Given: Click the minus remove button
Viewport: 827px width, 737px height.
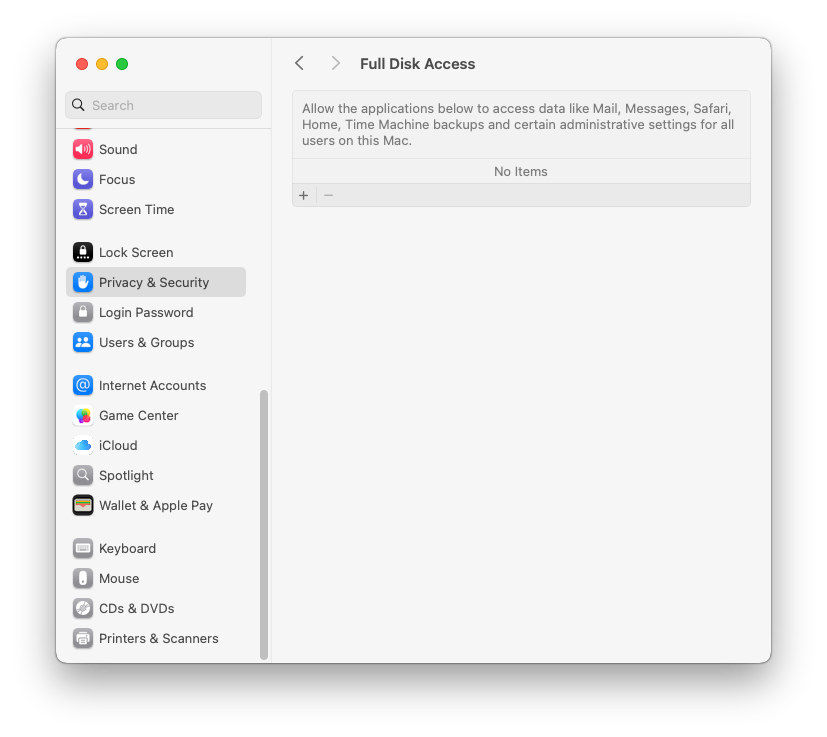Looking at the screenshot, I should click(x=329, y=196).
